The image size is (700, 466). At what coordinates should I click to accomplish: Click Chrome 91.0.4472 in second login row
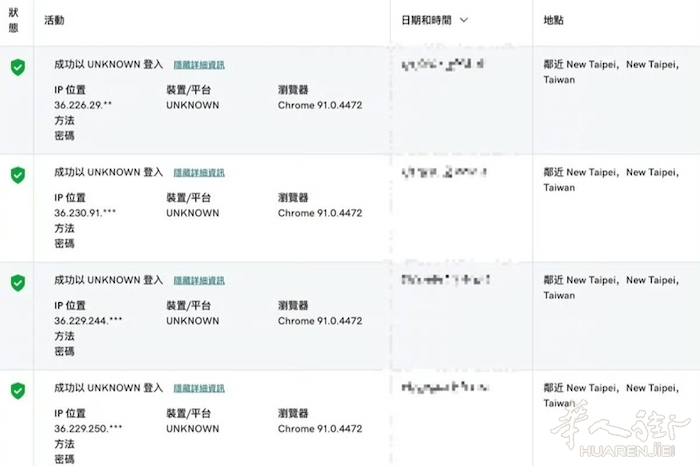tap(320, 213)
